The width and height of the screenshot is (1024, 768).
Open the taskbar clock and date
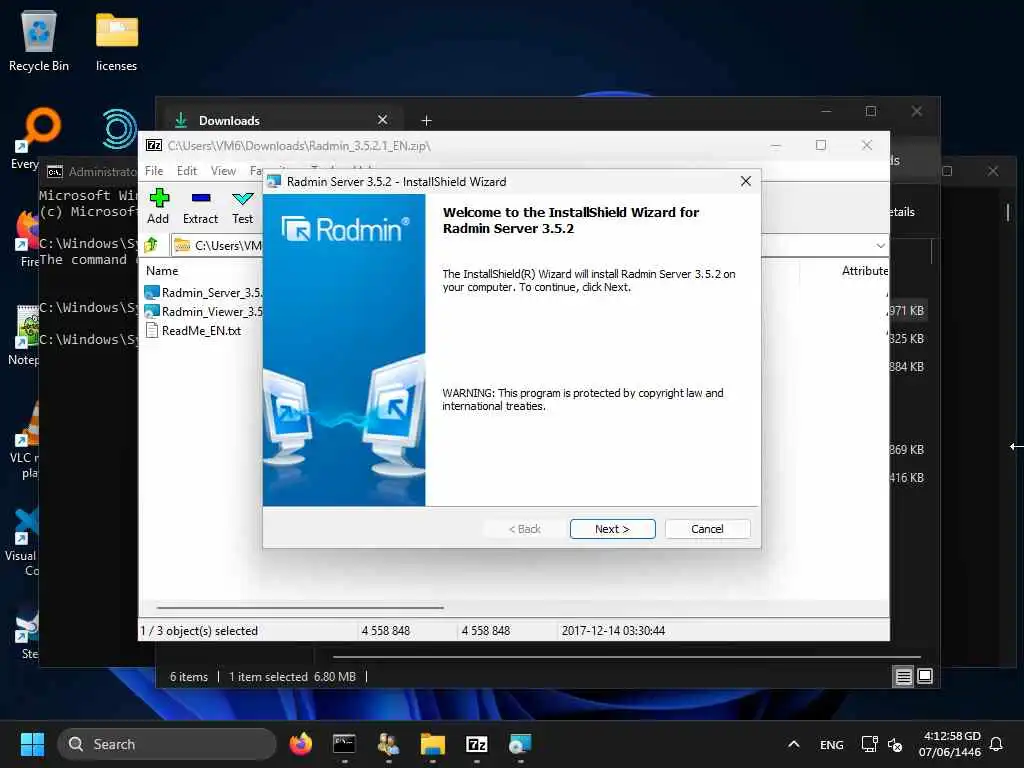[951, 744]
